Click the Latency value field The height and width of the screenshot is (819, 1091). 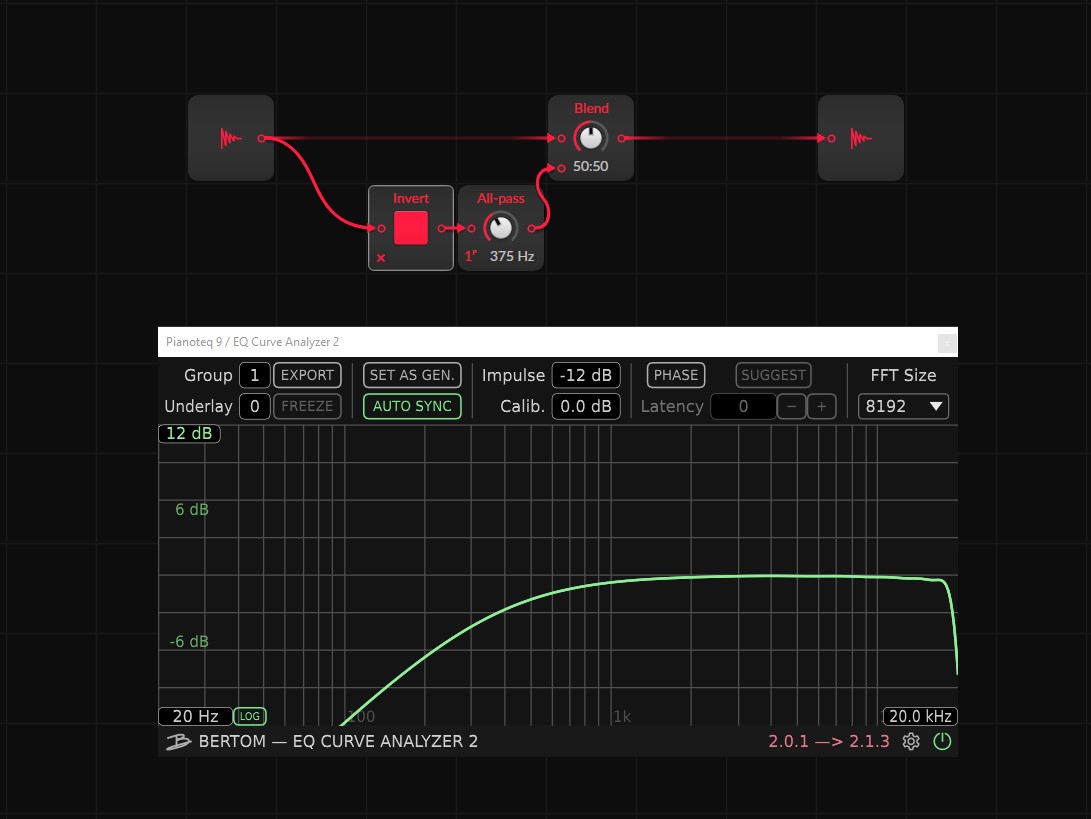743,406
